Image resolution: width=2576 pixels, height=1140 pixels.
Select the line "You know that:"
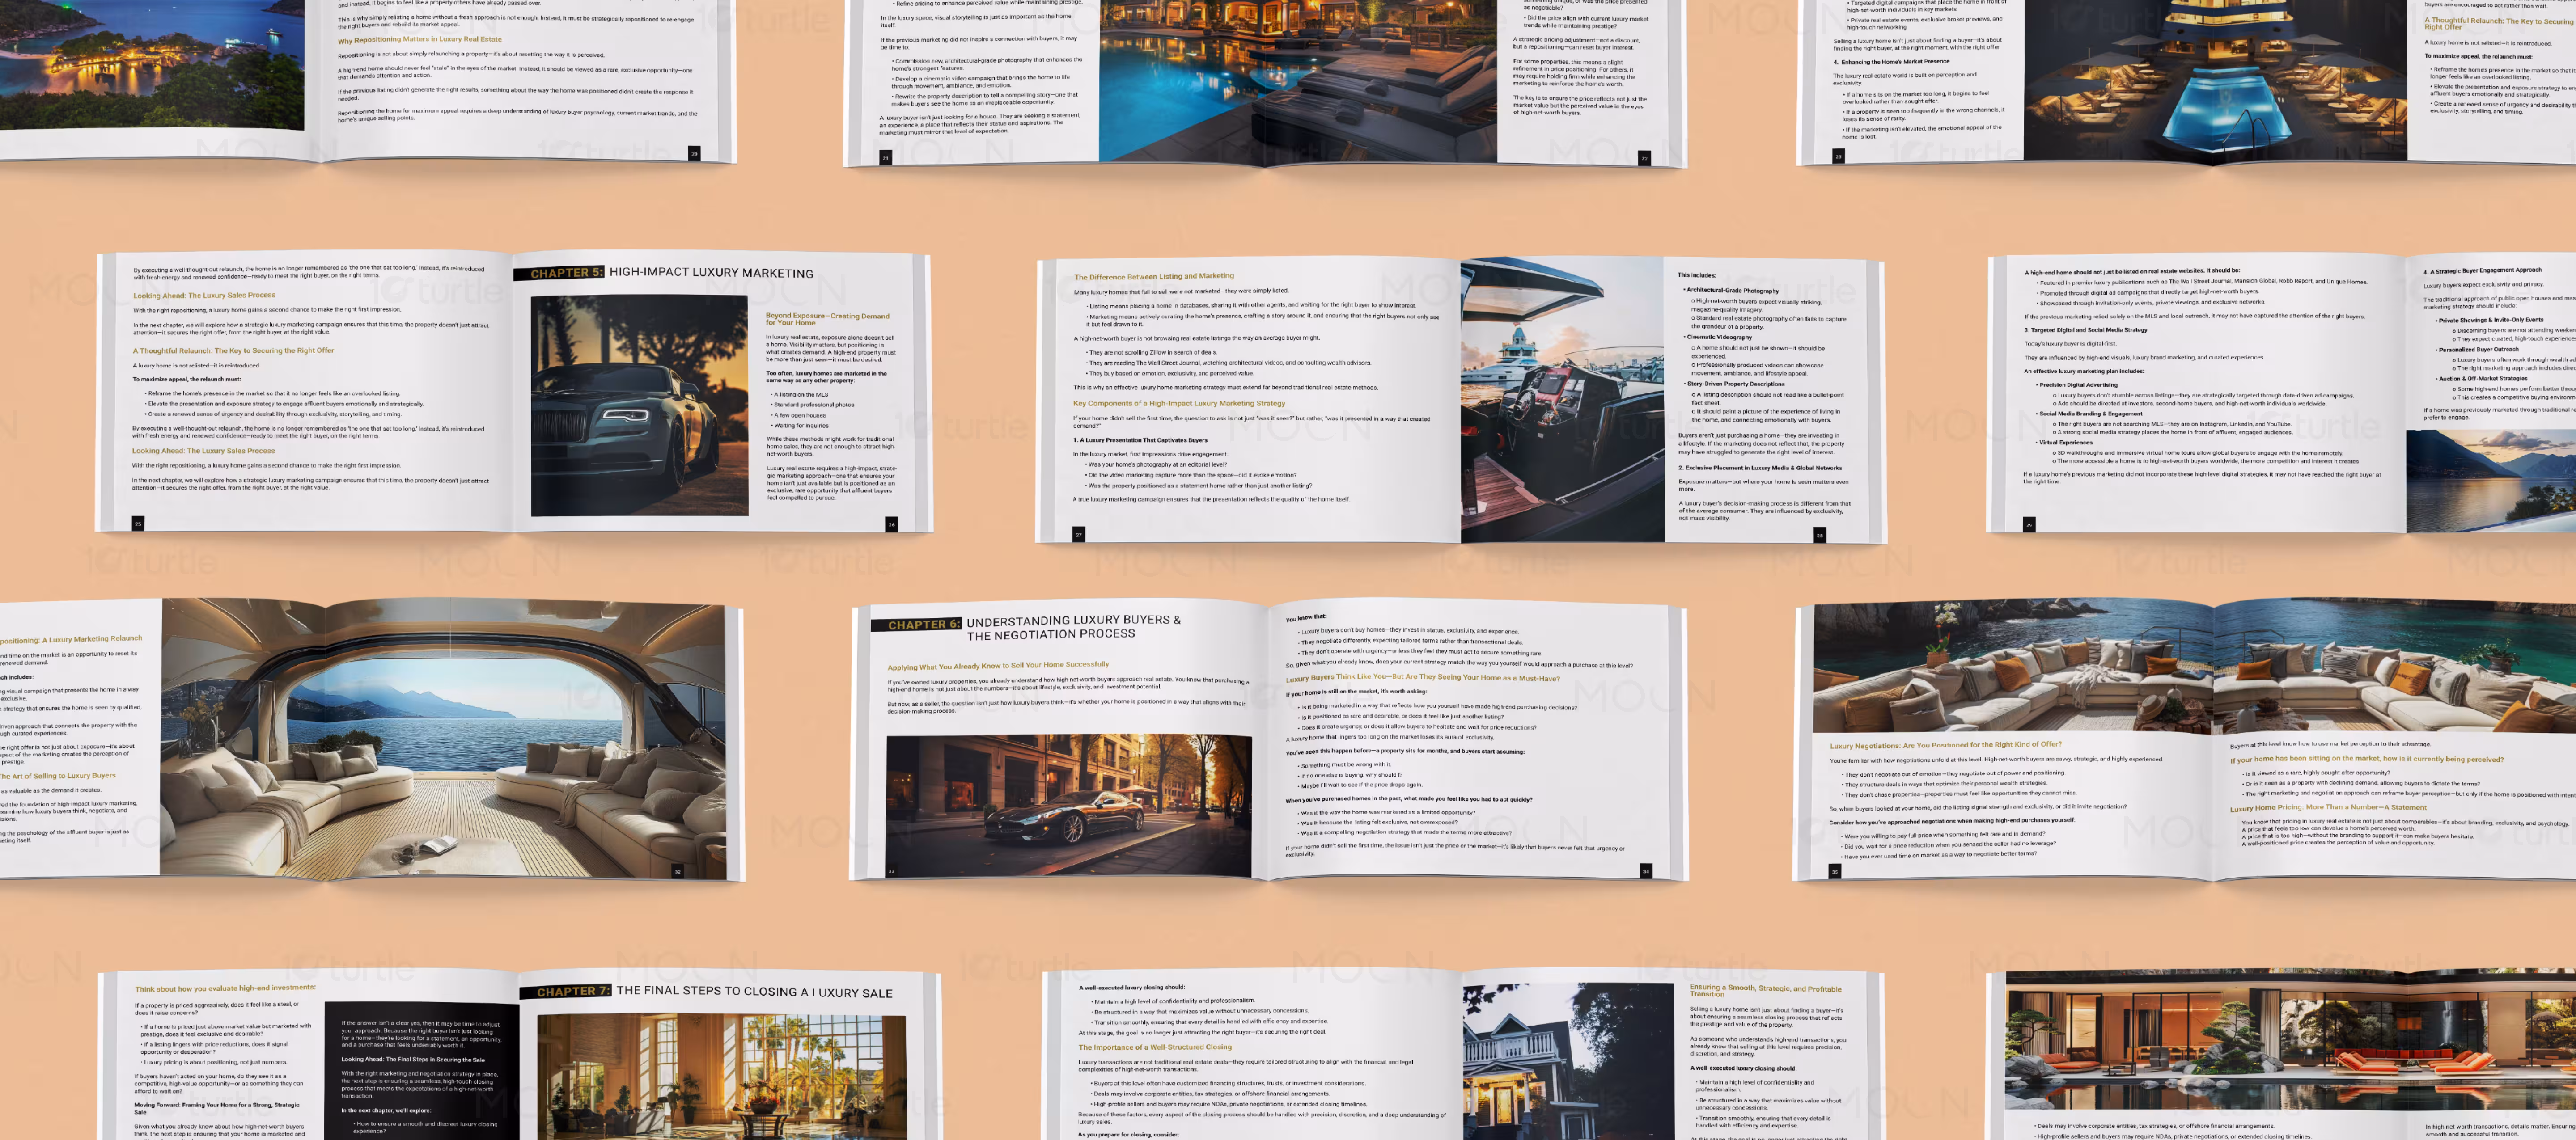pos(1305,617)
